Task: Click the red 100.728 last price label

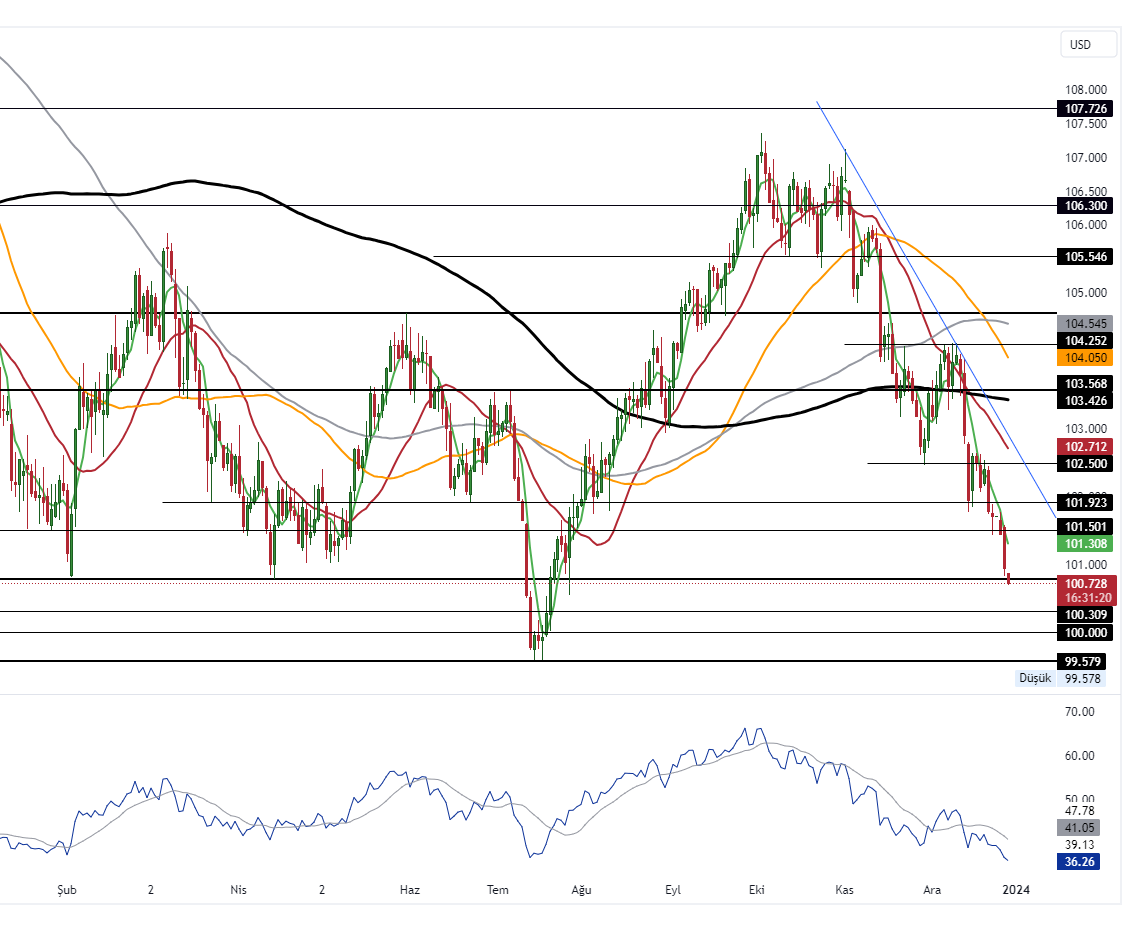Action: (x=1085, y=583)
